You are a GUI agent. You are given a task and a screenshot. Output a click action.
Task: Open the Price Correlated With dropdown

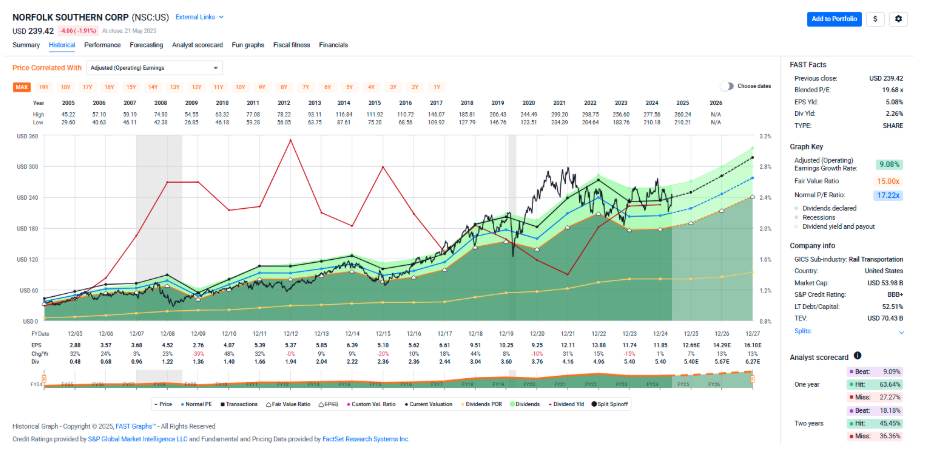pos(154,68)
